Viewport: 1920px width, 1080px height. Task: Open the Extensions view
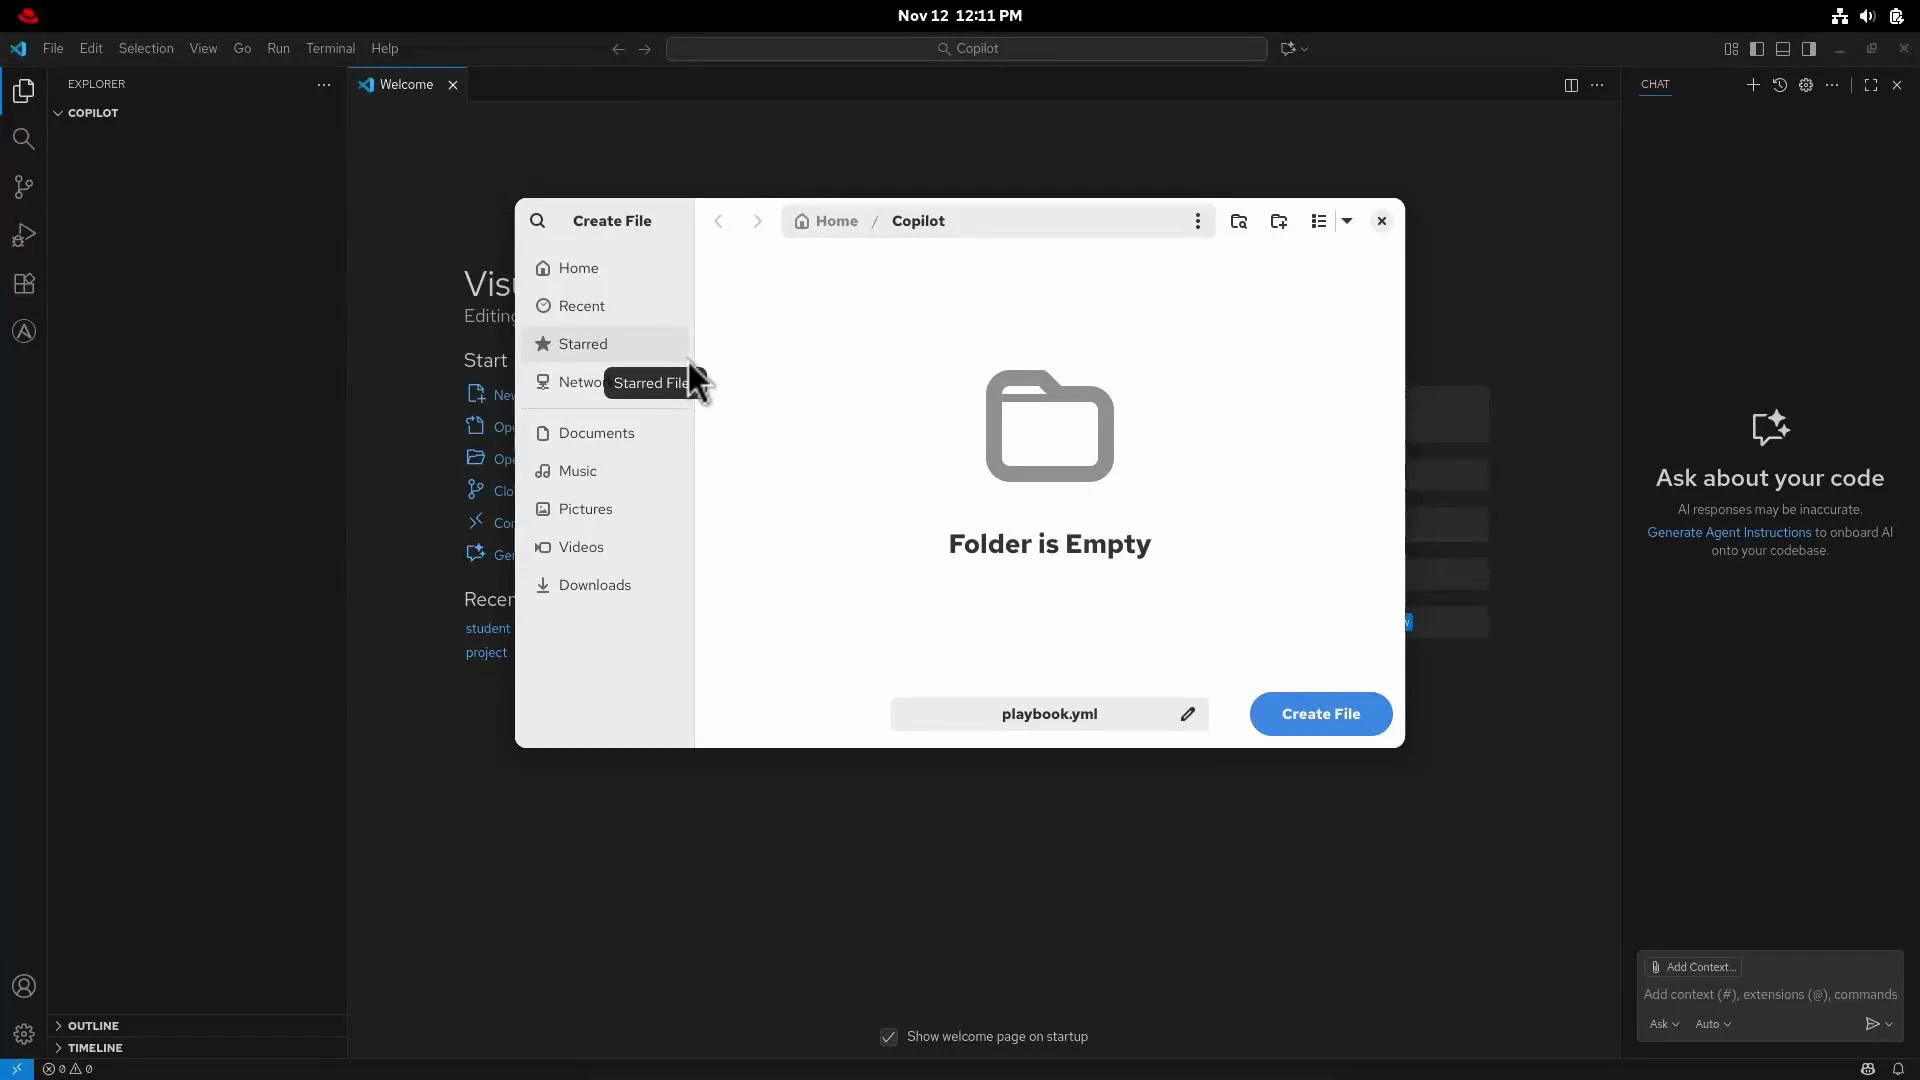[x=23, y=284]
